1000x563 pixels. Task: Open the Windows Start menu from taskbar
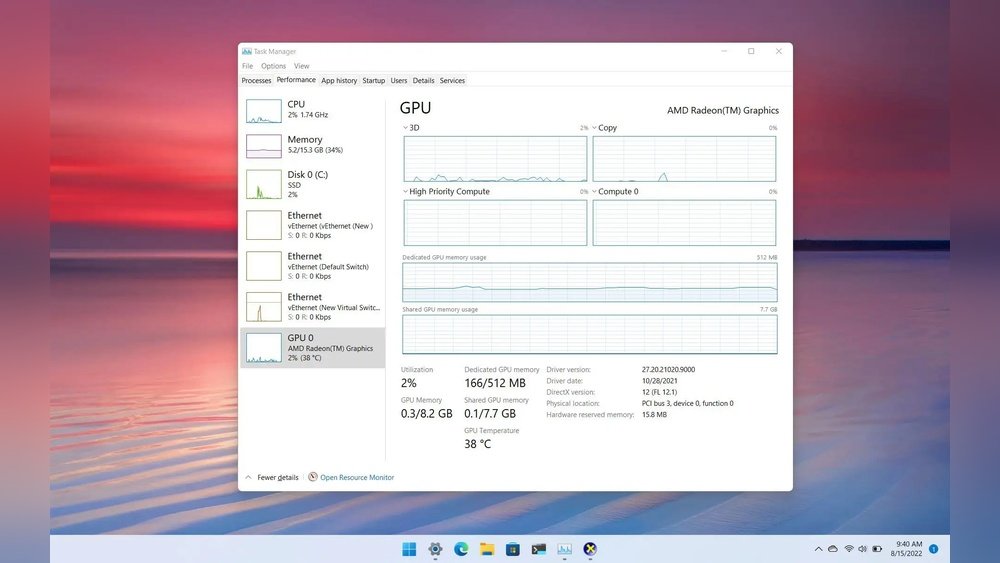409,549
